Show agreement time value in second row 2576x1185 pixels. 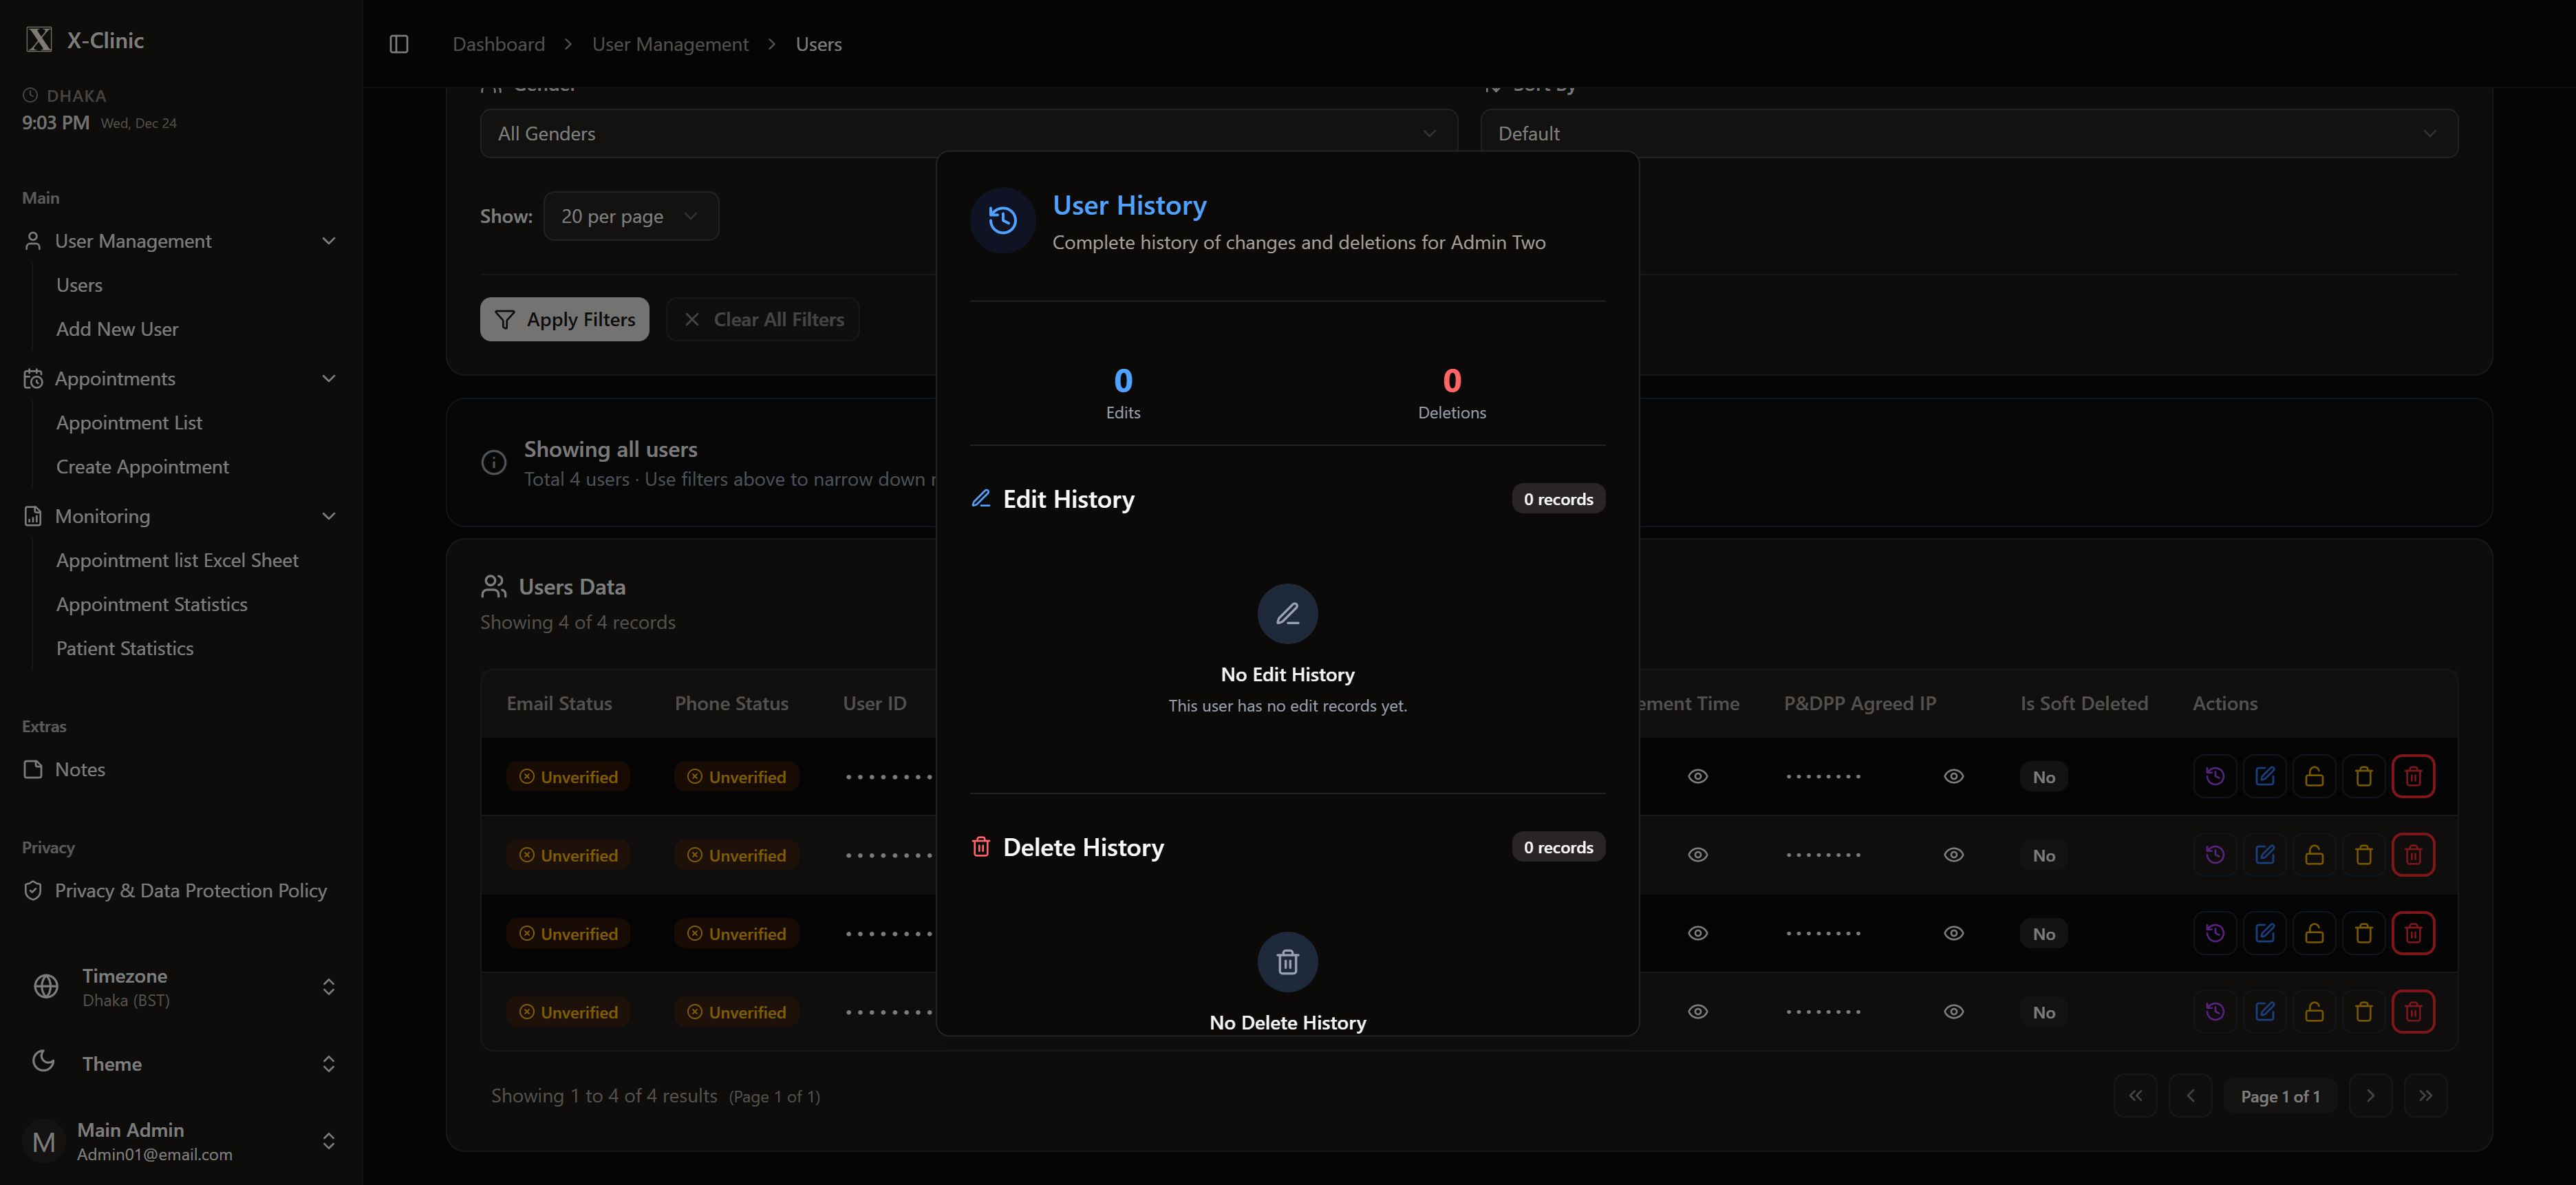point(1697,855)
